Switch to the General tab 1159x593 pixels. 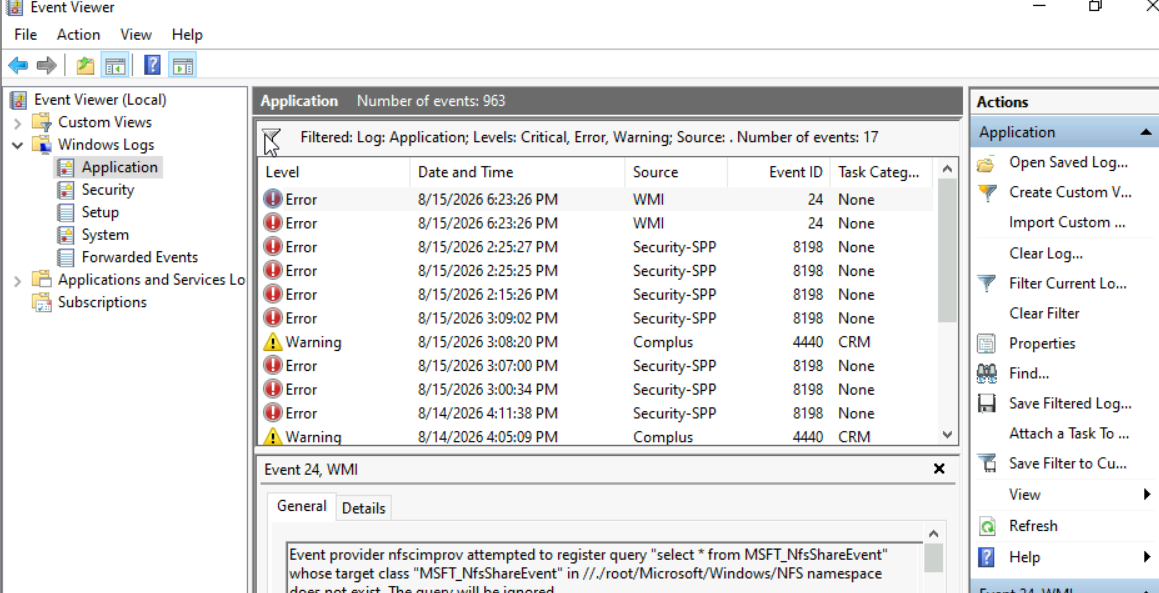[x=302, y=506]
